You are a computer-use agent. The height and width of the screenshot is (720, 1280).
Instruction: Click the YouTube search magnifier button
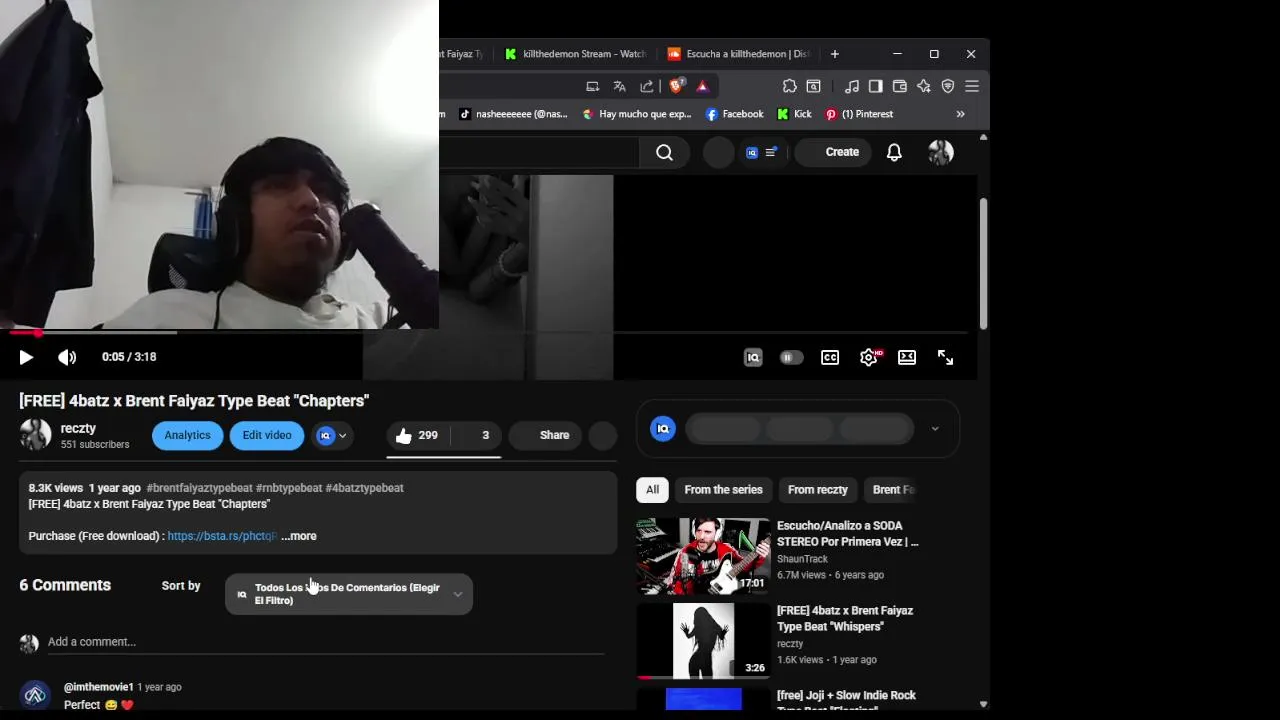point(664,152)
